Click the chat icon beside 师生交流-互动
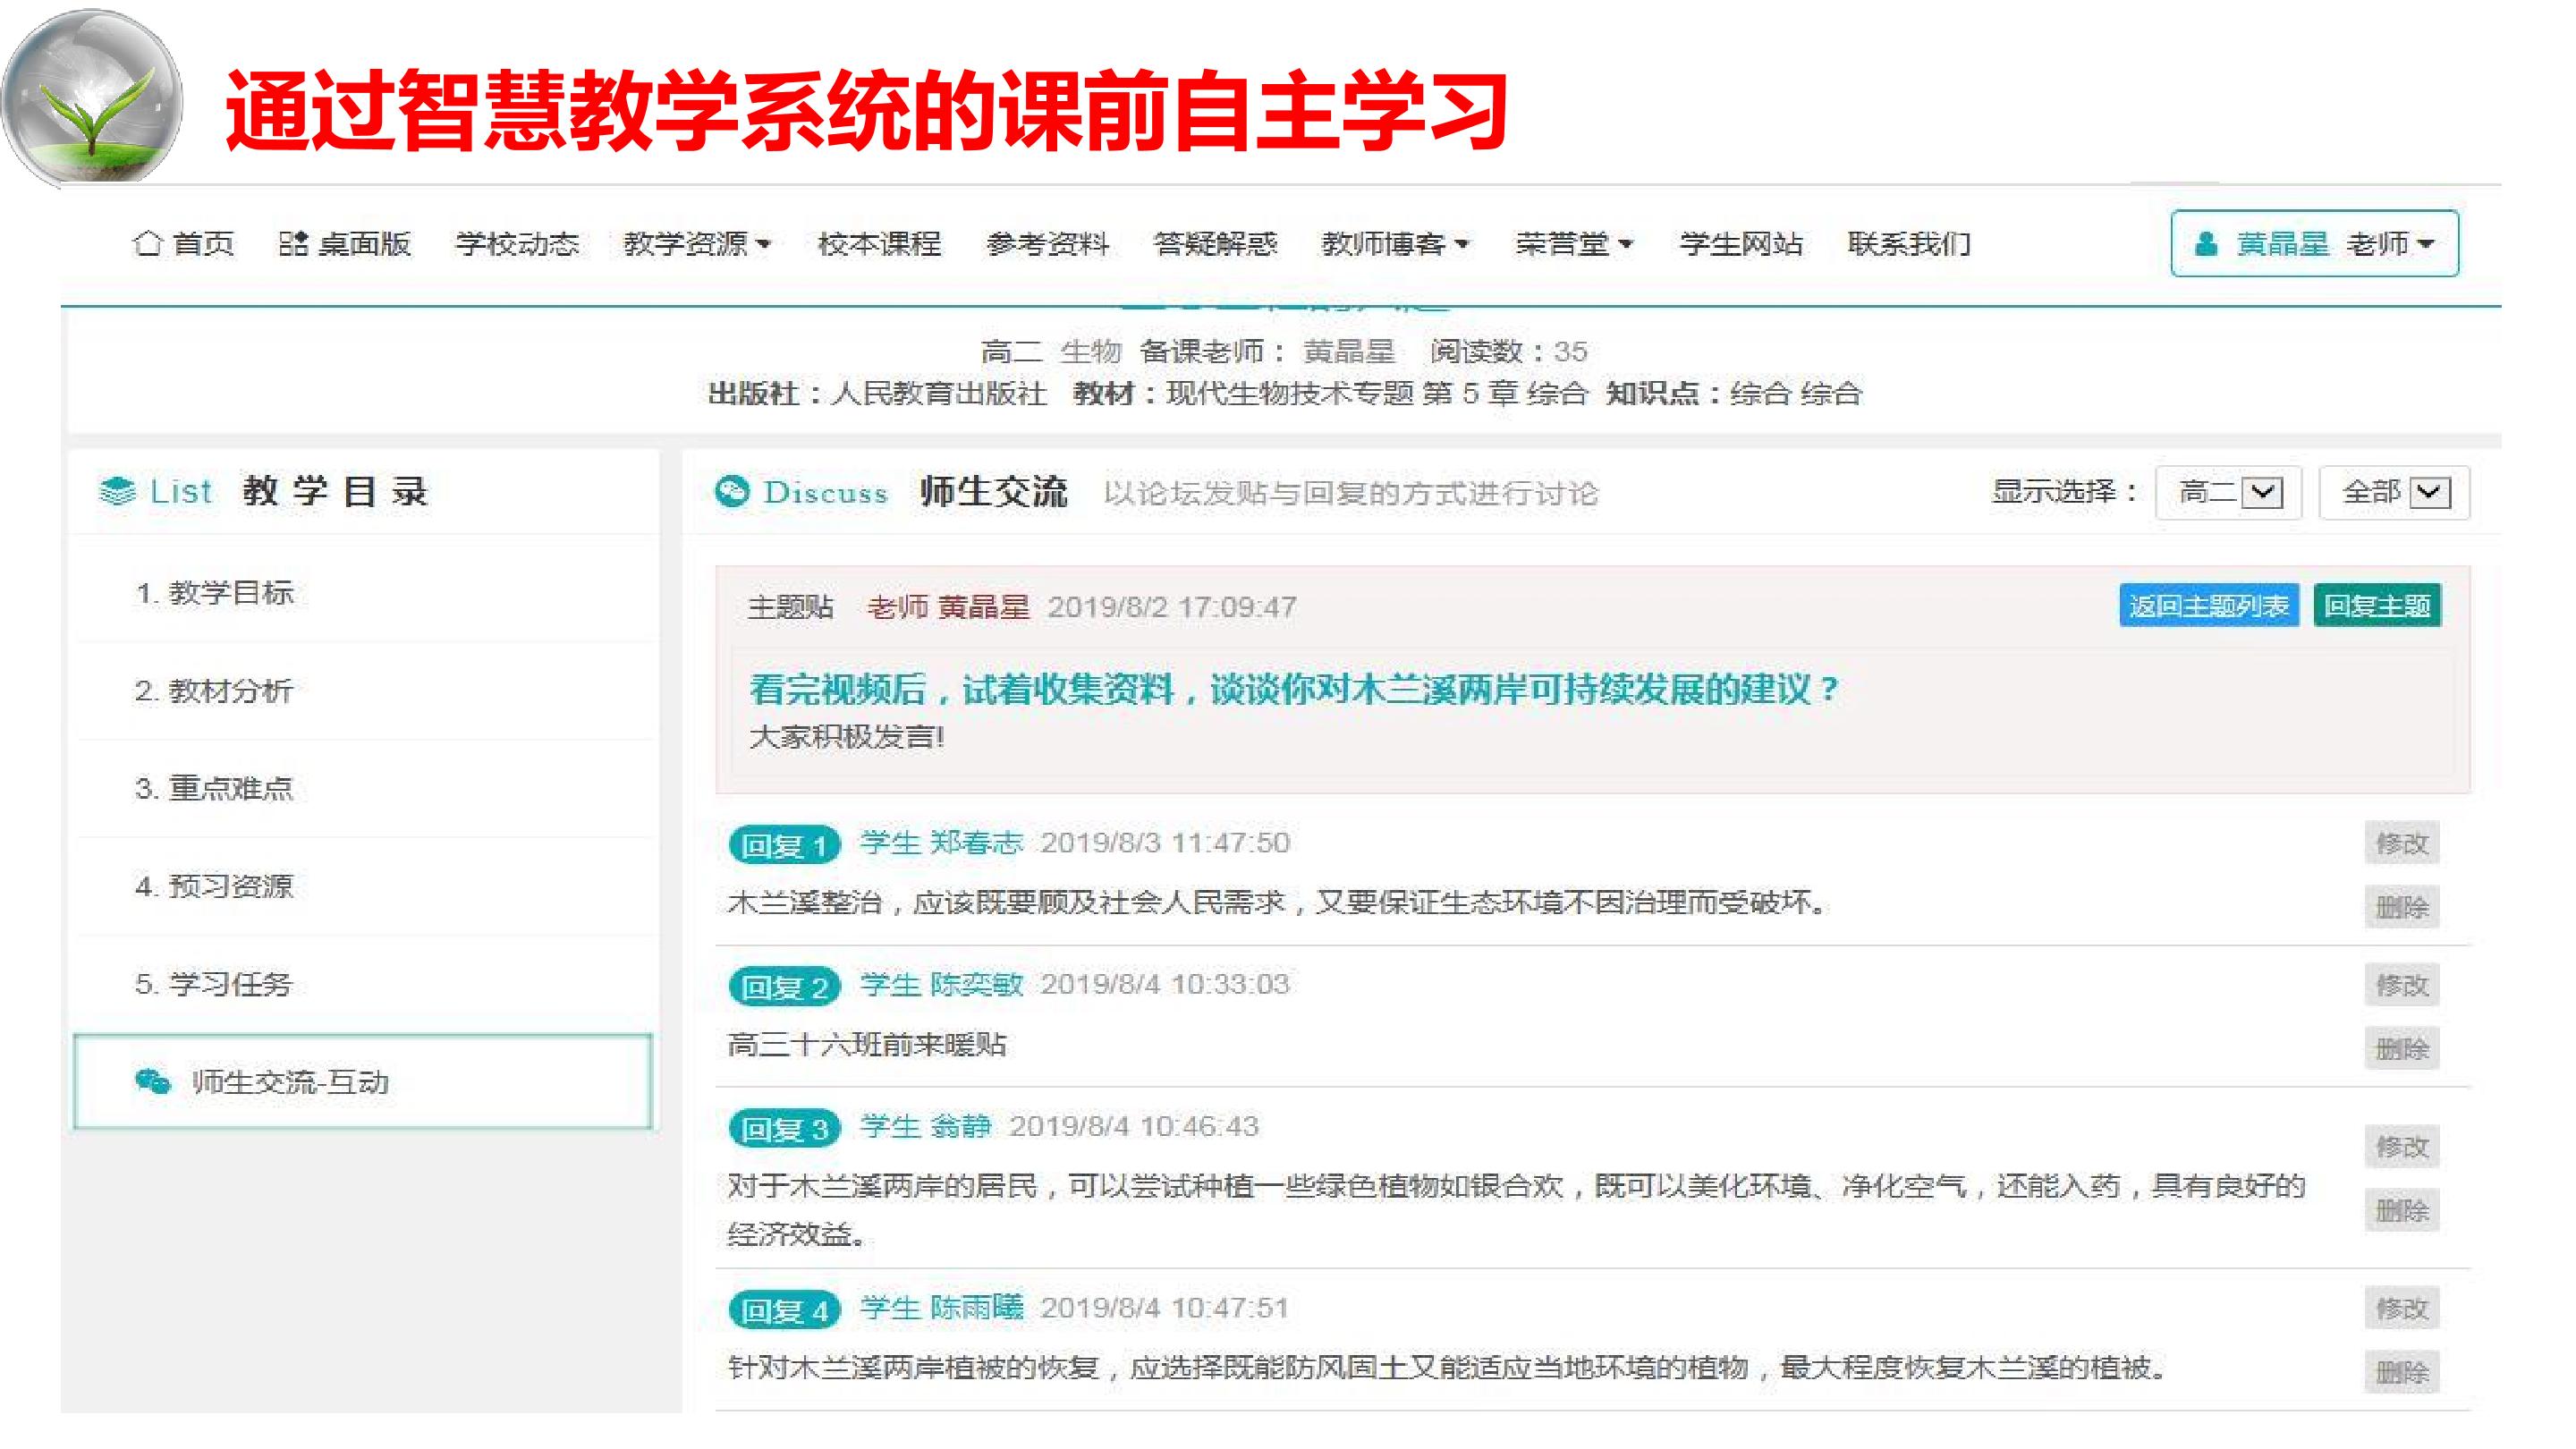 click(153, 1081)
